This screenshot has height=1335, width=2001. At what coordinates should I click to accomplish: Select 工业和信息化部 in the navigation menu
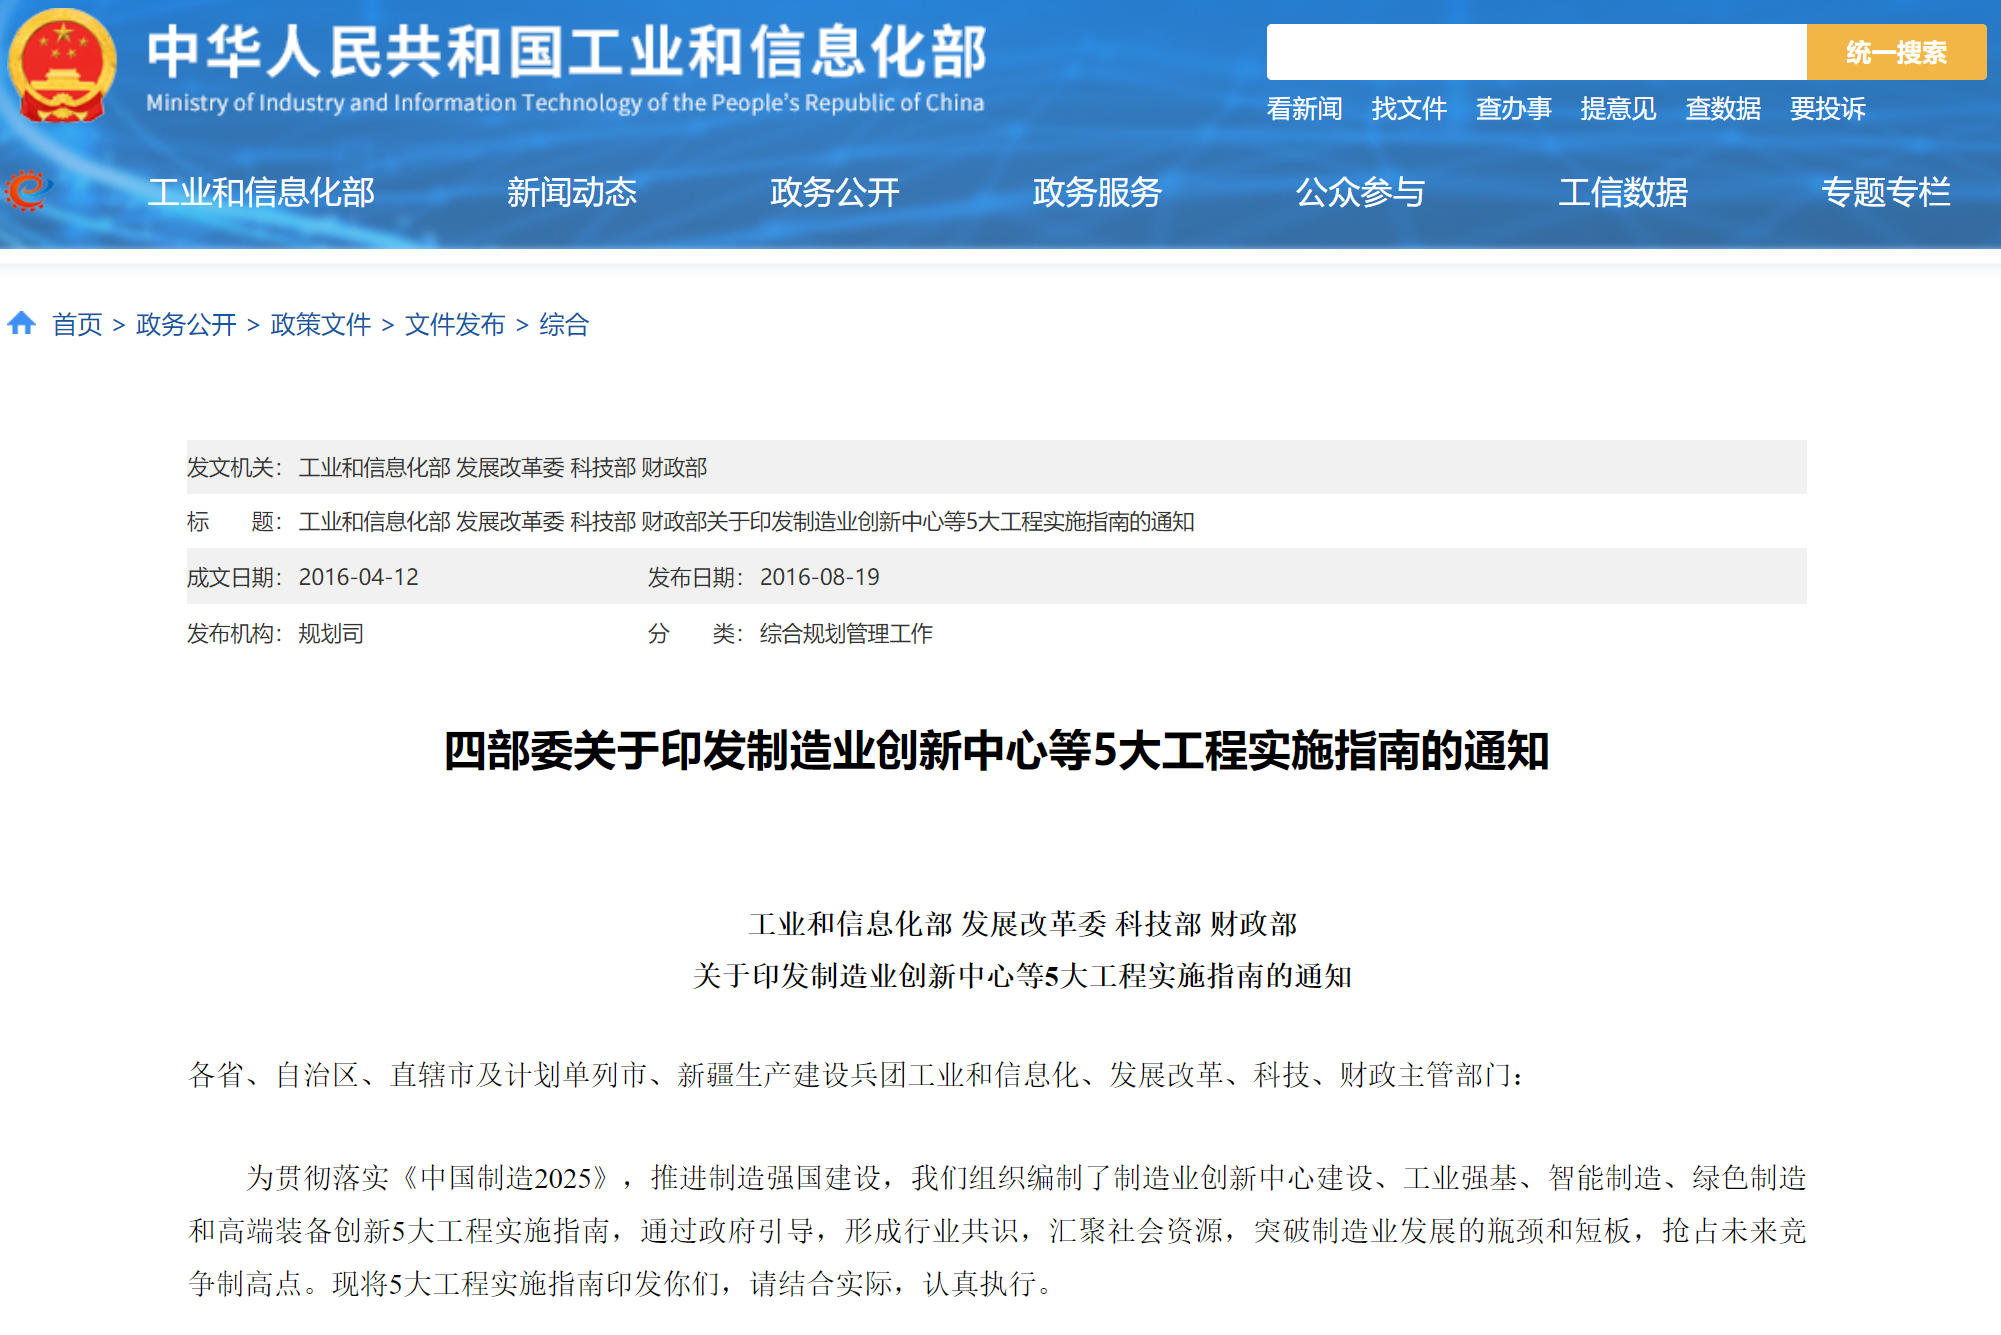(261, 192)
